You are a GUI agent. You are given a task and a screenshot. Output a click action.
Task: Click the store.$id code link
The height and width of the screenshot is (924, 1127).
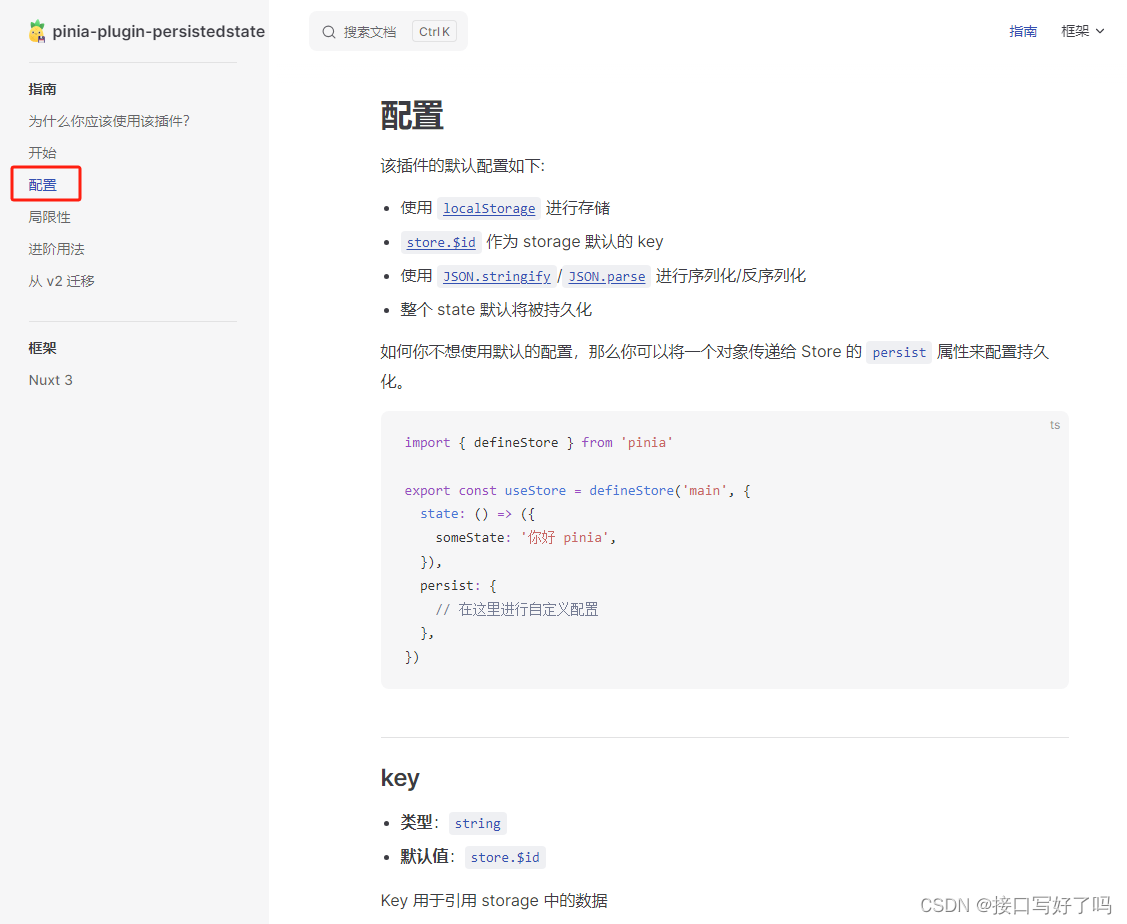[441, 242]
